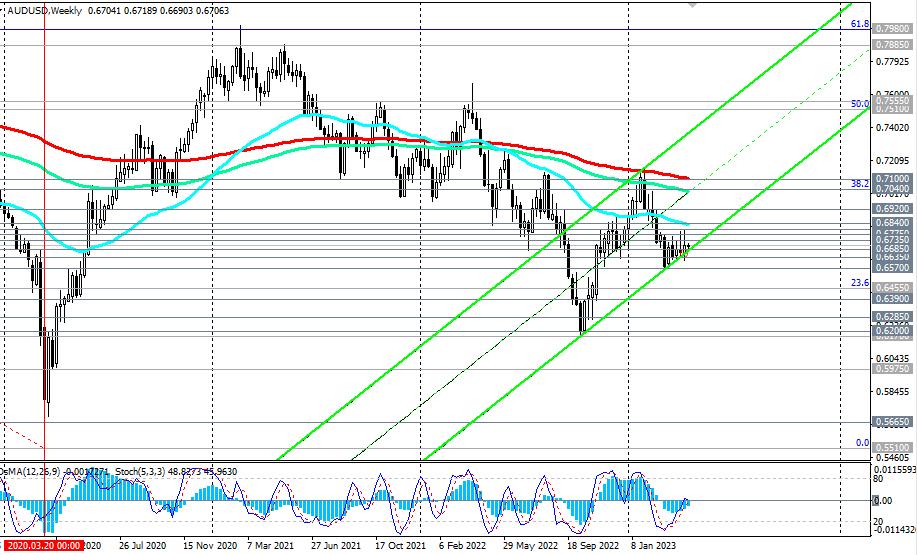Click the 0.7555 price level tag

click(x=892, y=101)
